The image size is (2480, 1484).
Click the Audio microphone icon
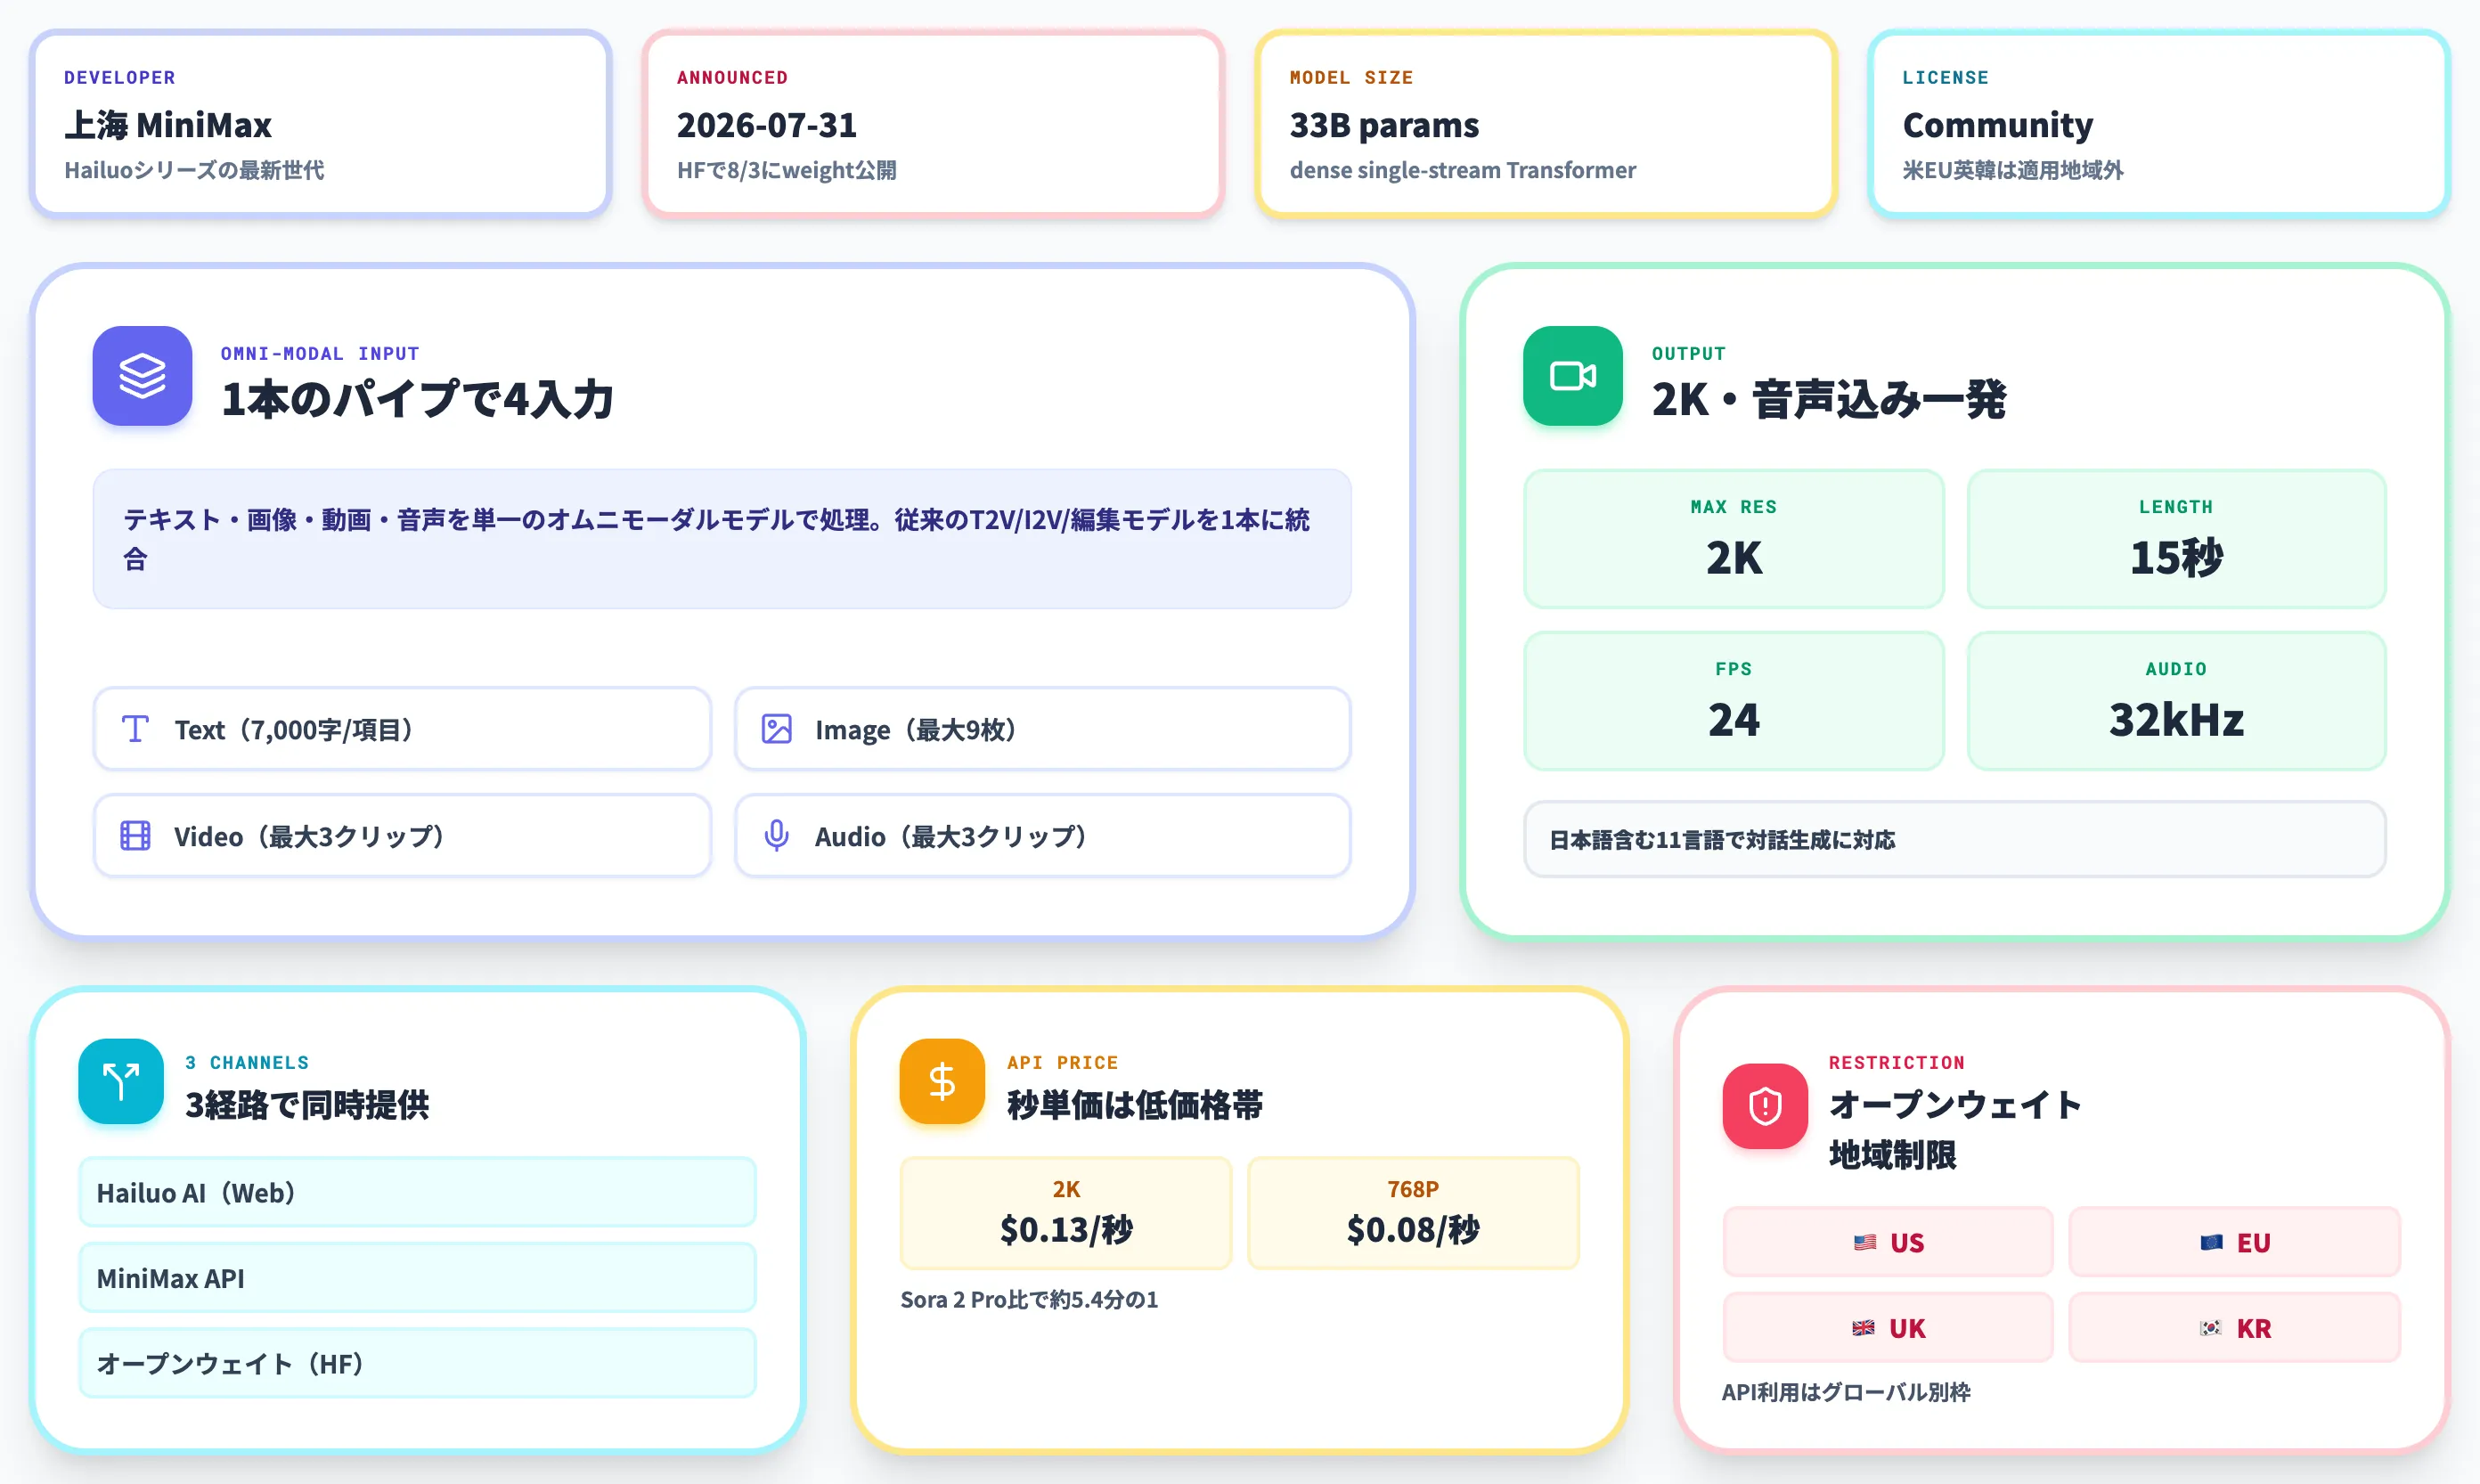pos(777,836)
